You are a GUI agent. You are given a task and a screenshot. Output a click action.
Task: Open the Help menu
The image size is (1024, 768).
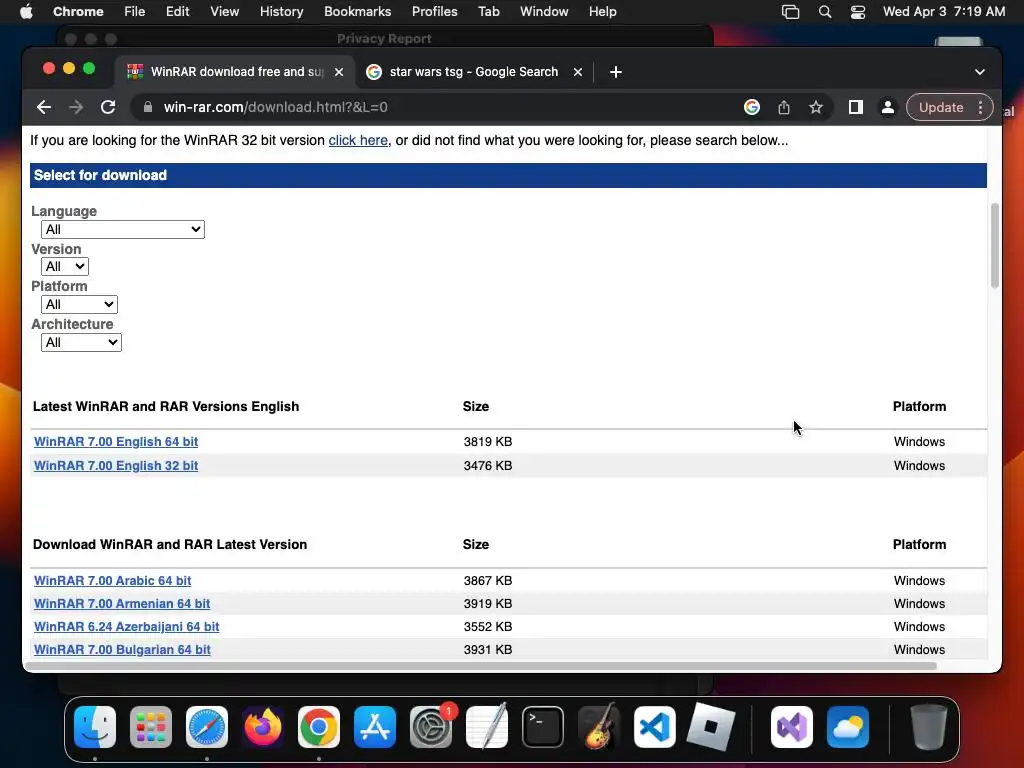point(602,12)
